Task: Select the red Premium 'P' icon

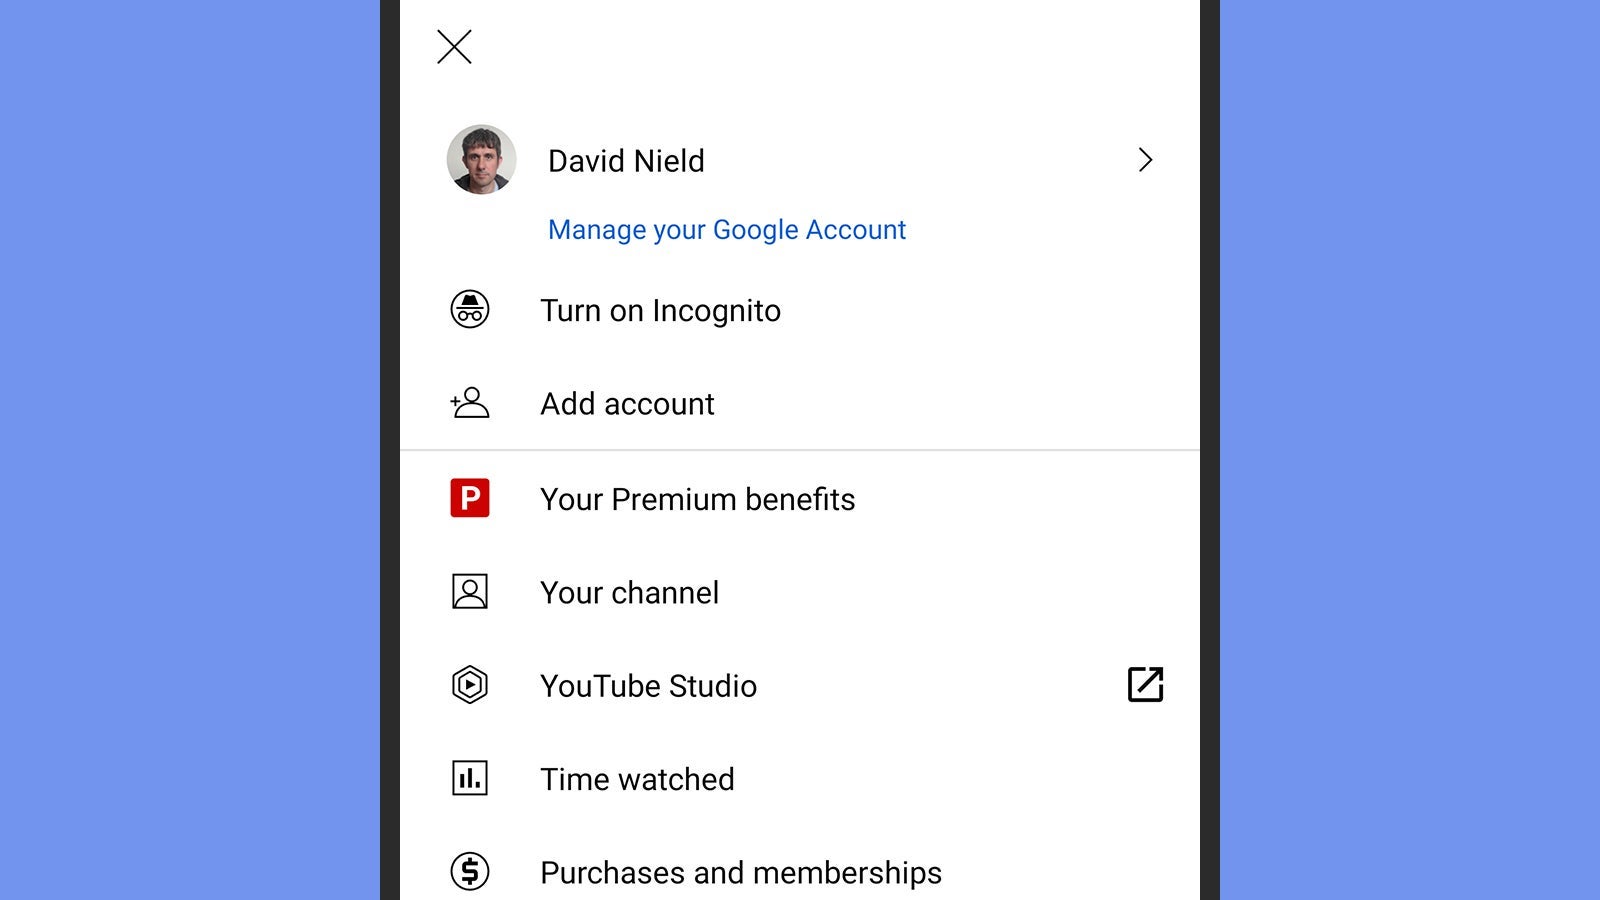Action: coord(471,498)
